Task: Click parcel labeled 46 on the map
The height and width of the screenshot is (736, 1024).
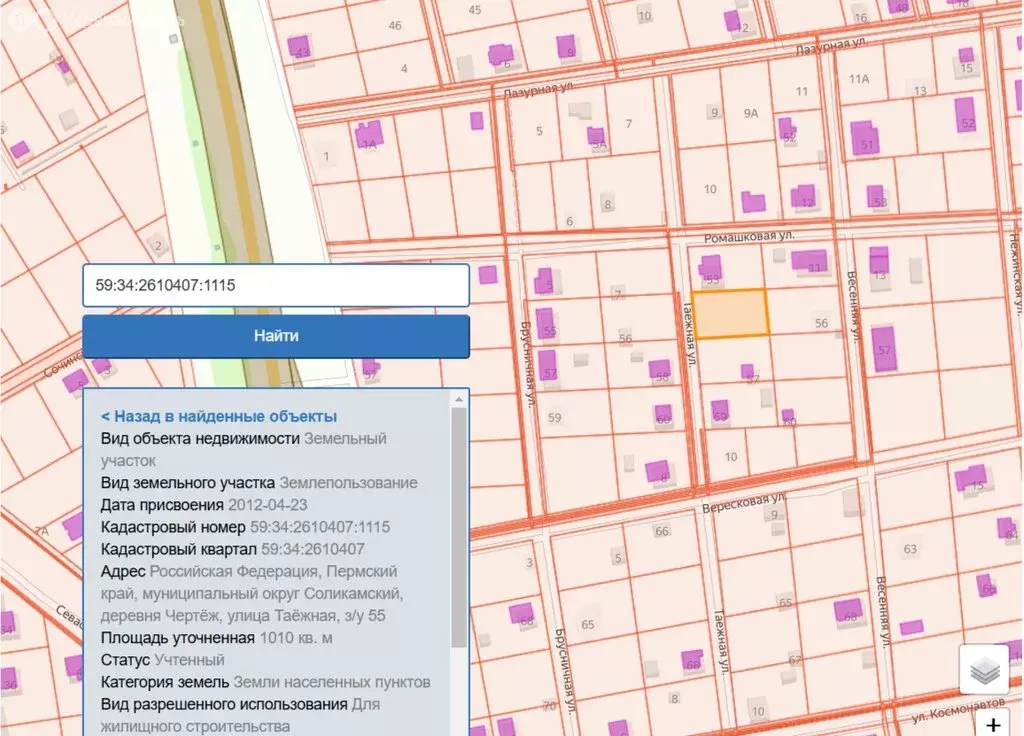Action: [x=395, y=26]
